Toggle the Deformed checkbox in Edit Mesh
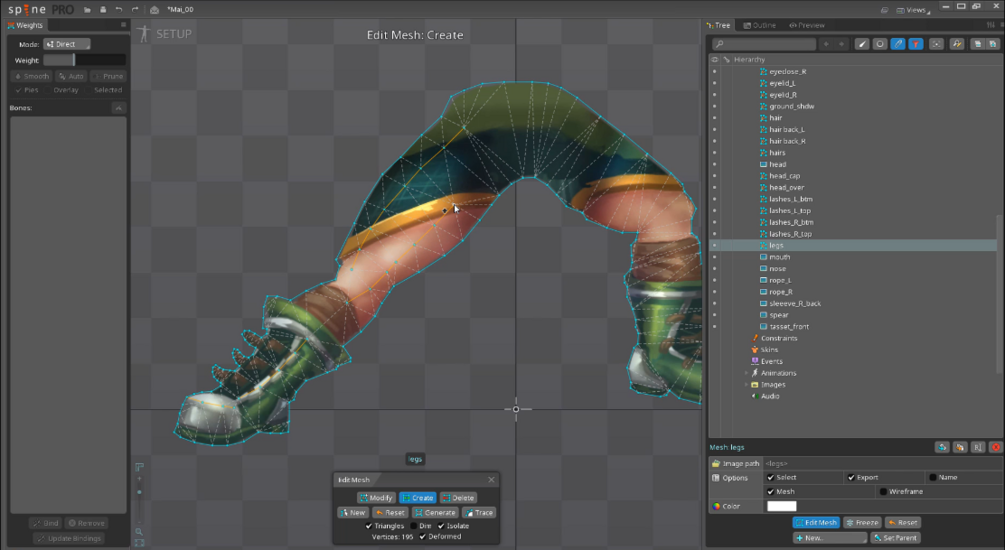The image size is (1005, 550). coord(422,537)
